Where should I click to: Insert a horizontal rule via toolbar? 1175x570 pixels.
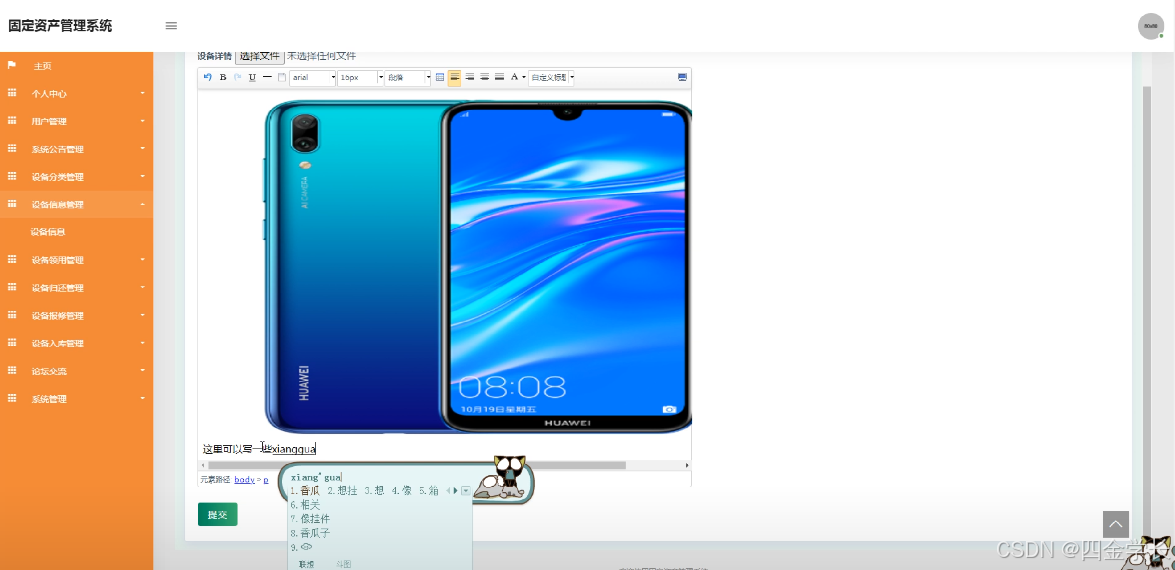tap(268, 77)
